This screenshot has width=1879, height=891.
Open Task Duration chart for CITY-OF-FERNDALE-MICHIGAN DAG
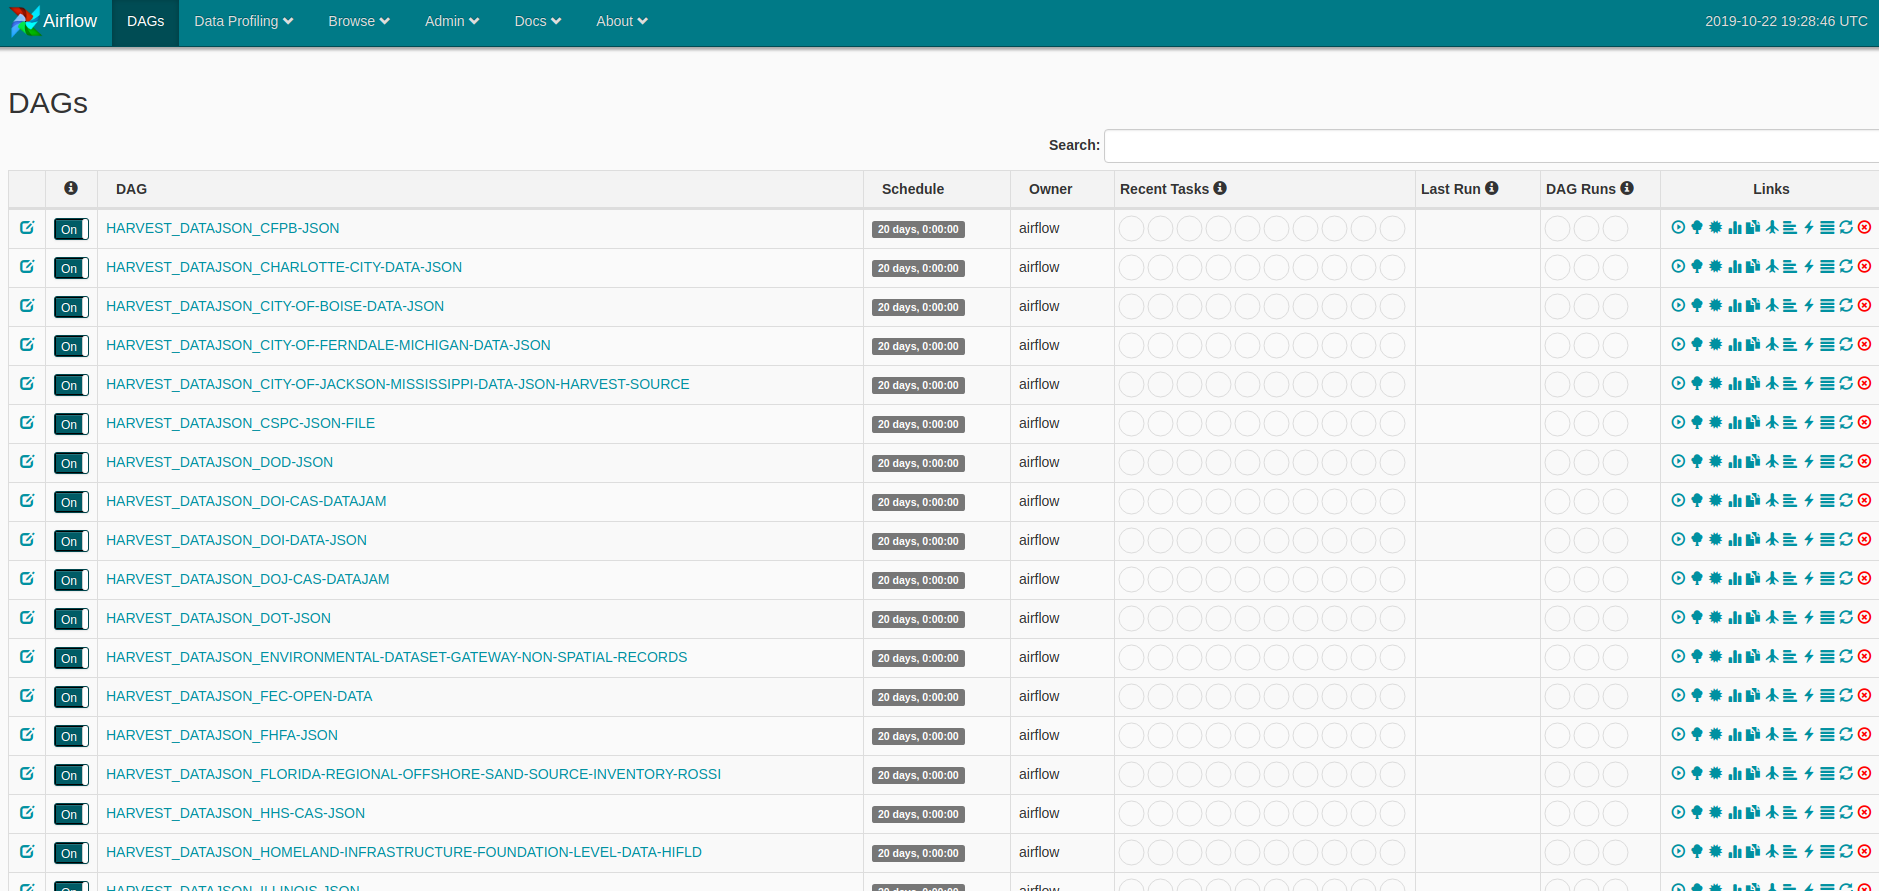[x=1735, y=345]
